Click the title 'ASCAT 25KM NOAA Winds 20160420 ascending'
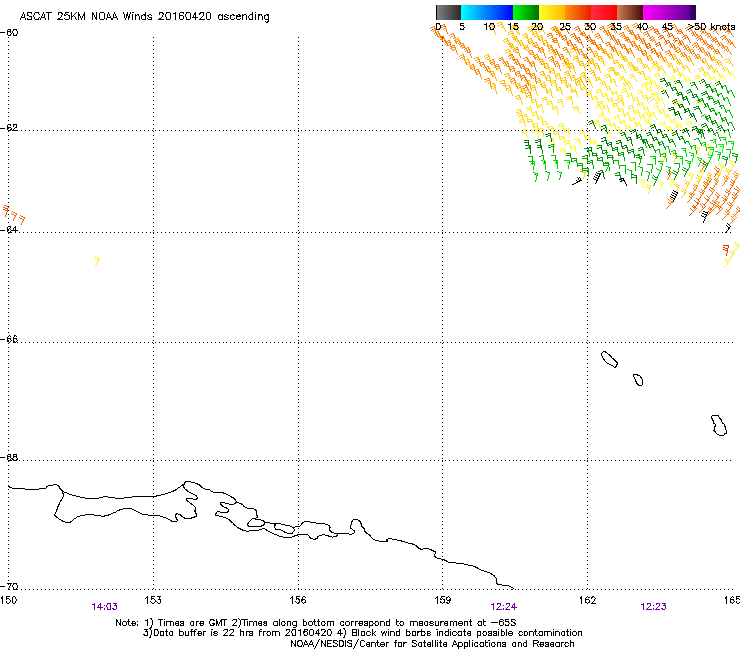Viewport: 740px width, 650px height. (x=144, y=17)
